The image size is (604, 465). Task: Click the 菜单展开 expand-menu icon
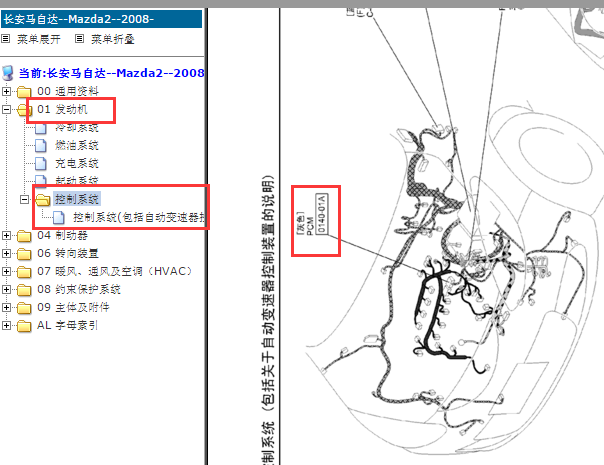click(5, 39)
